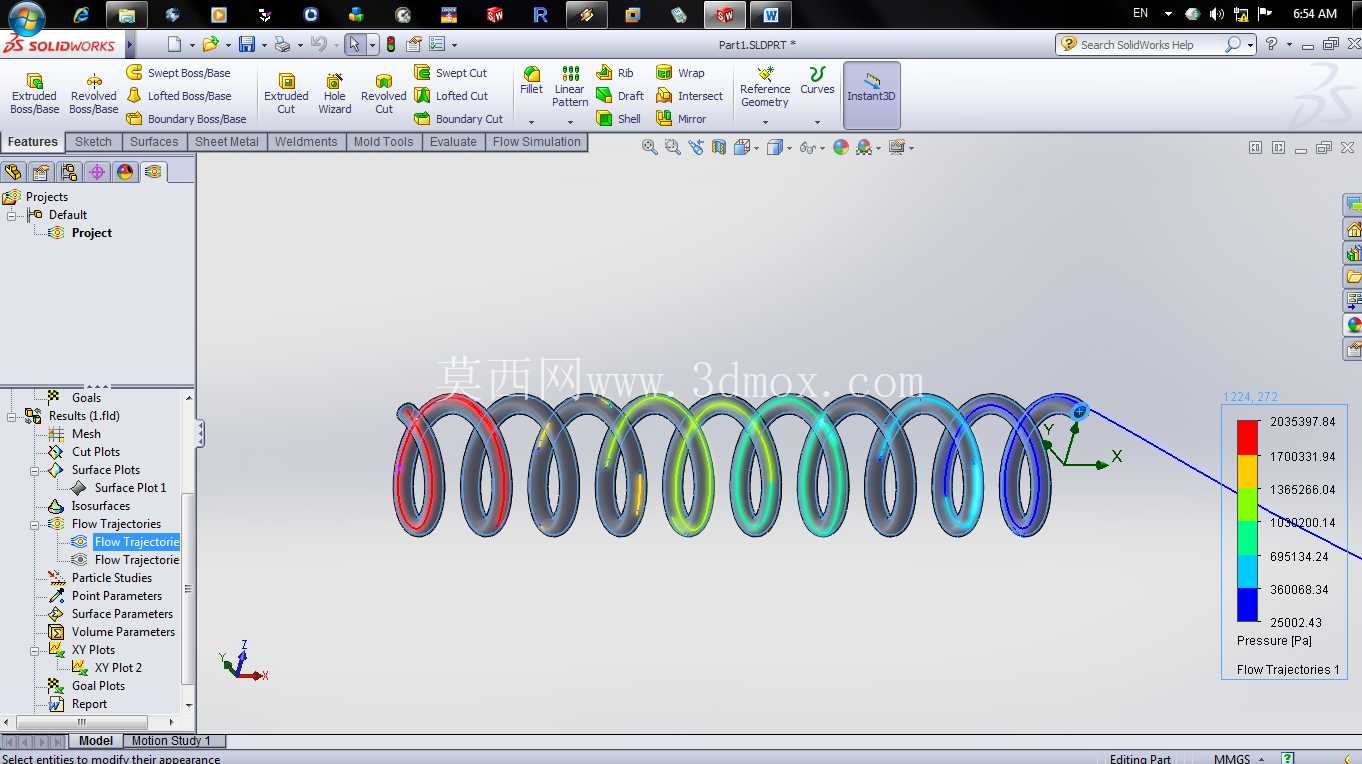Click the Intersect tool

[689, 96]
